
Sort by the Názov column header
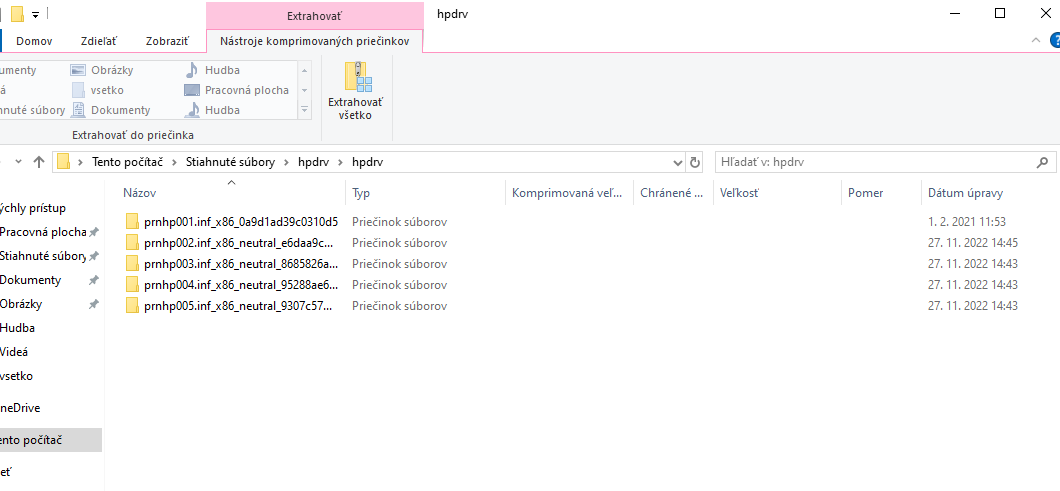(x=140, y=193)
